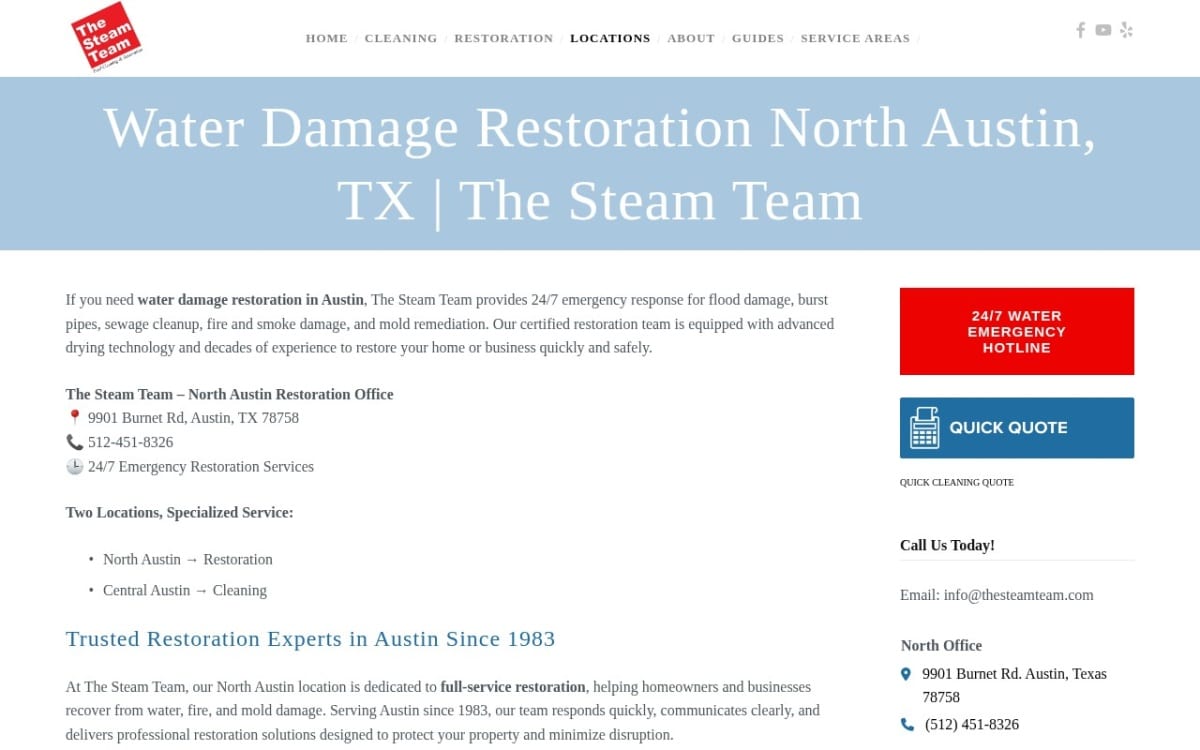1200x750 pixels.
Task: Click the North Office sidebar label
Action: tap(941, 645)
